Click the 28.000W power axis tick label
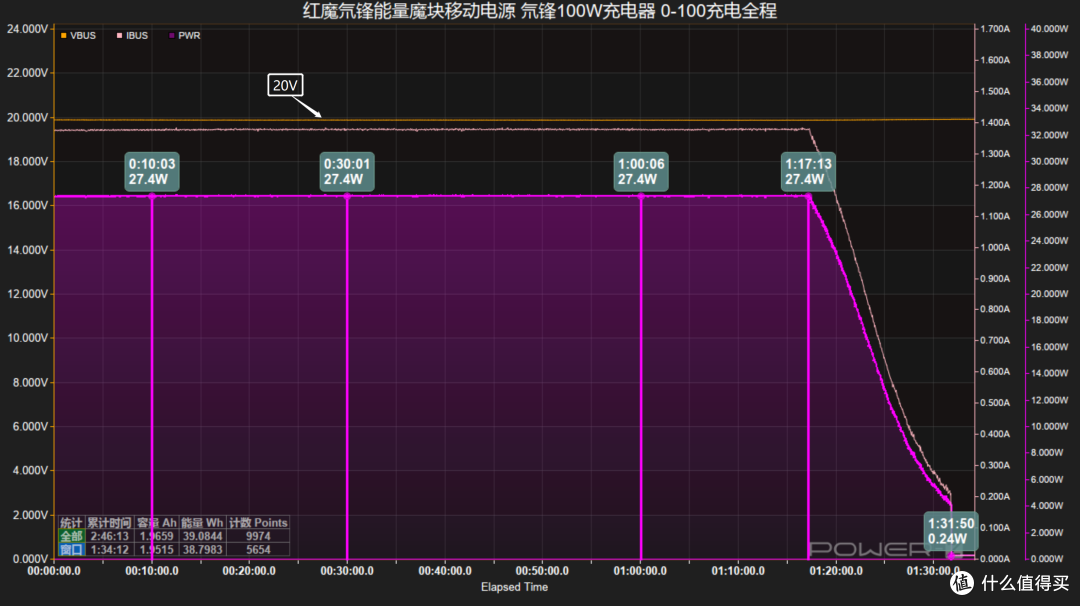The width and height of the screenshot is (1080, 606). [1049, 187]
